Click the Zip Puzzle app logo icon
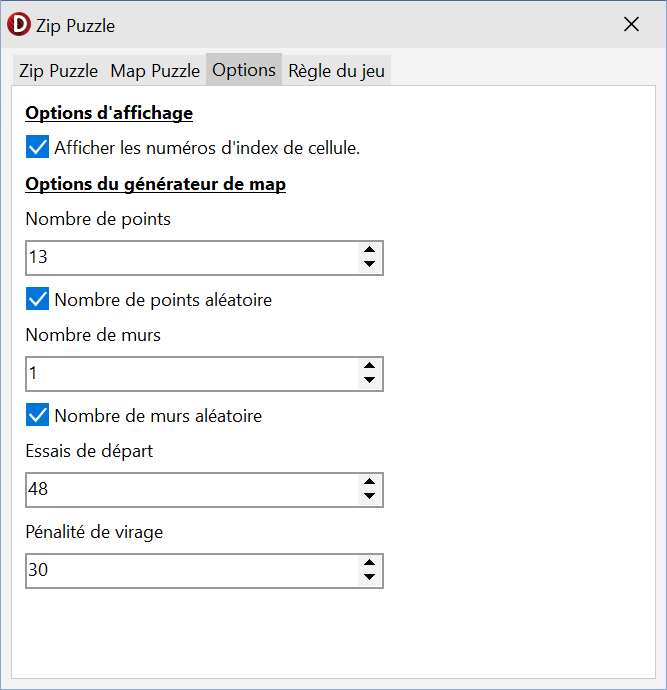667x690 pixels. pos(19,25)
